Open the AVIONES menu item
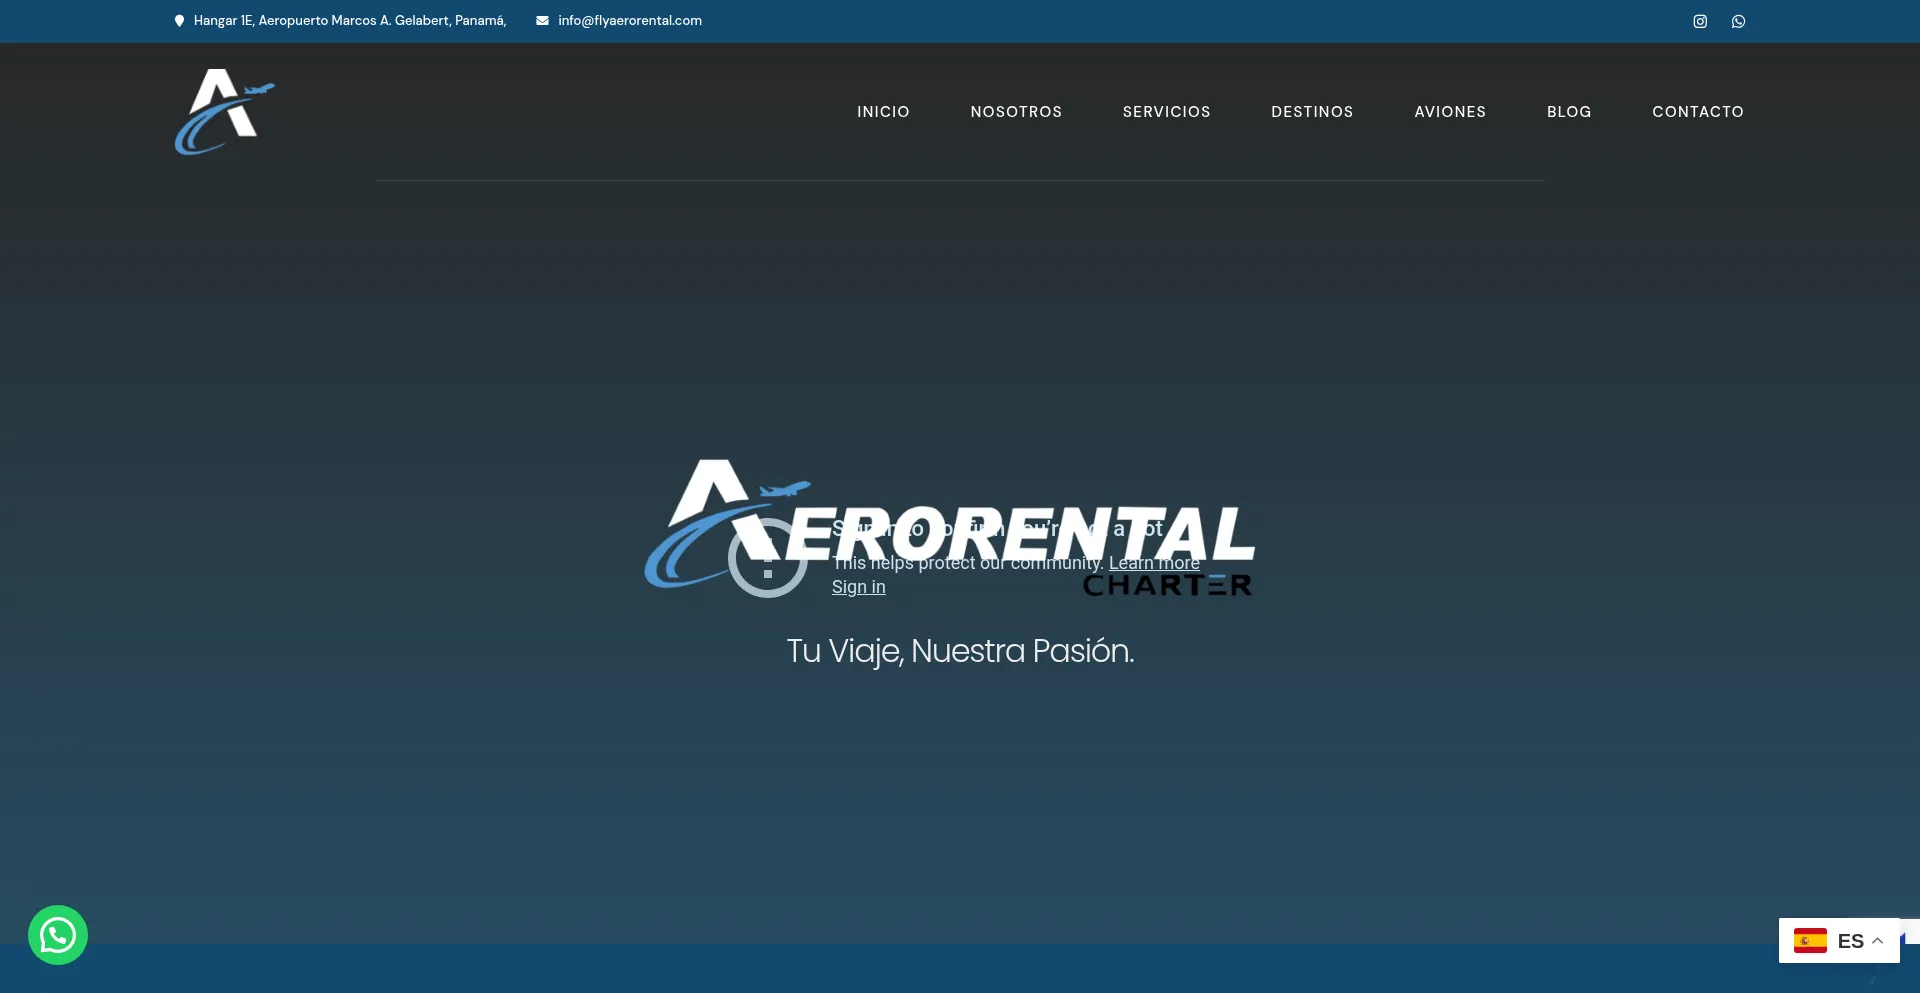1920x993 pixels. 1450,112
